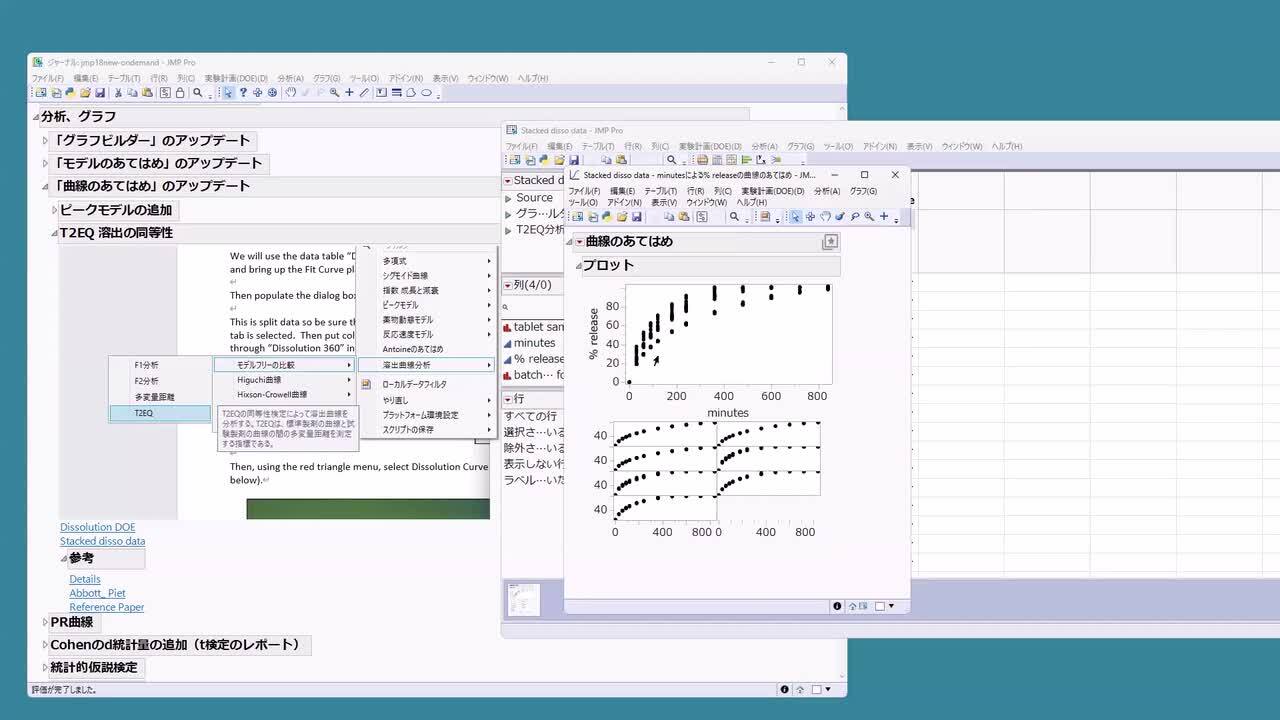Screen dimensions: 1280x720
Task: Click the Cut scissors icon in journal toolbar
Action: click(x=118, y=92)
